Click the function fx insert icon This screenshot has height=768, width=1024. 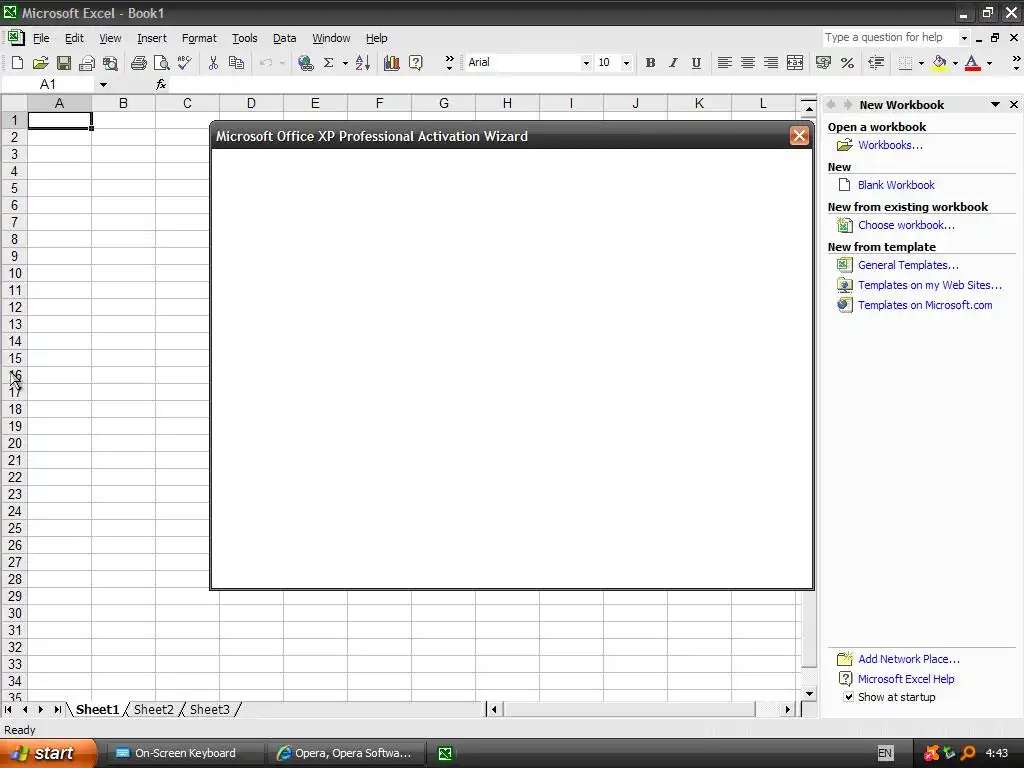(x=161, y=84)
